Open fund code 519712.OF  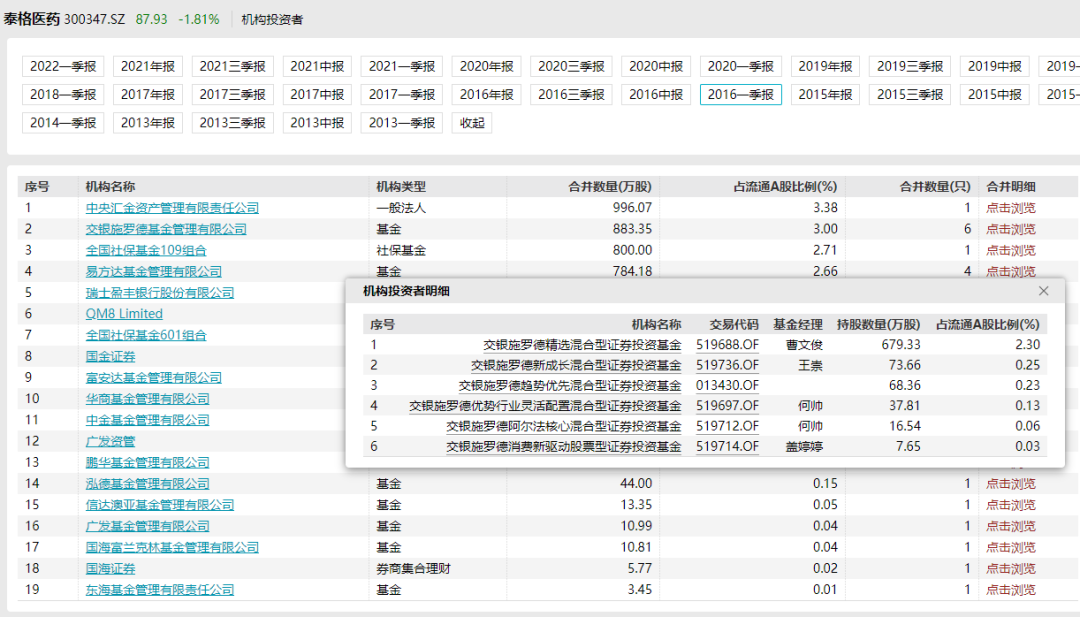tap(727, 426)
